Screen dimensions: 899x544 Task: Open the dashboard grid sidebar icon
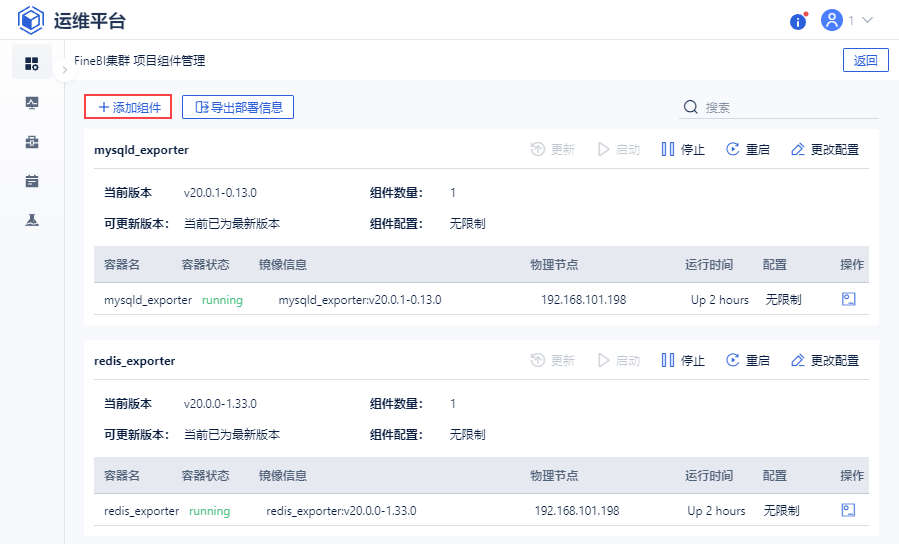[x=32, y=63]
